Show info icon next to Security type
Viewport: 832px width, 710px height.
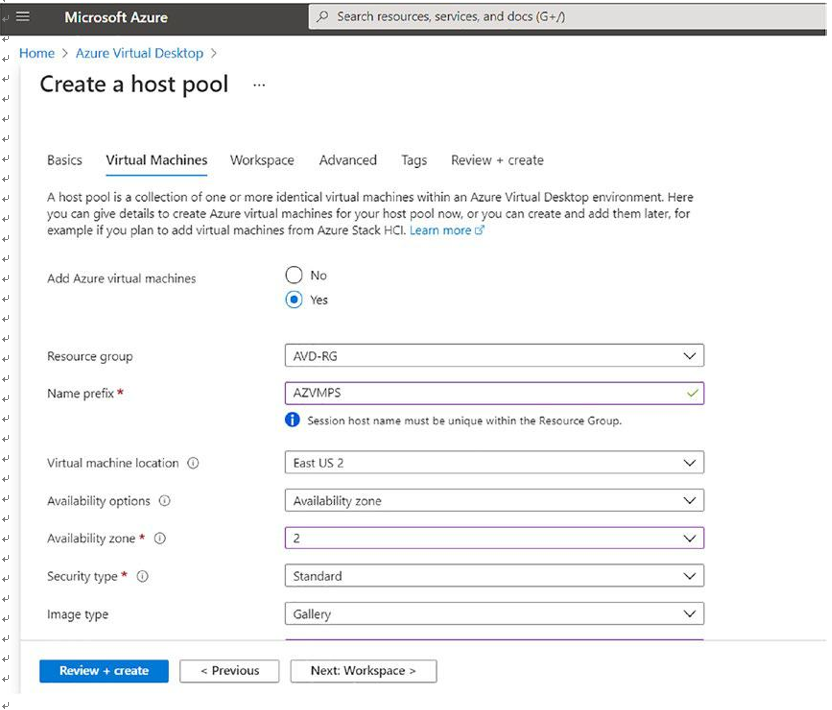pos(142,576)
